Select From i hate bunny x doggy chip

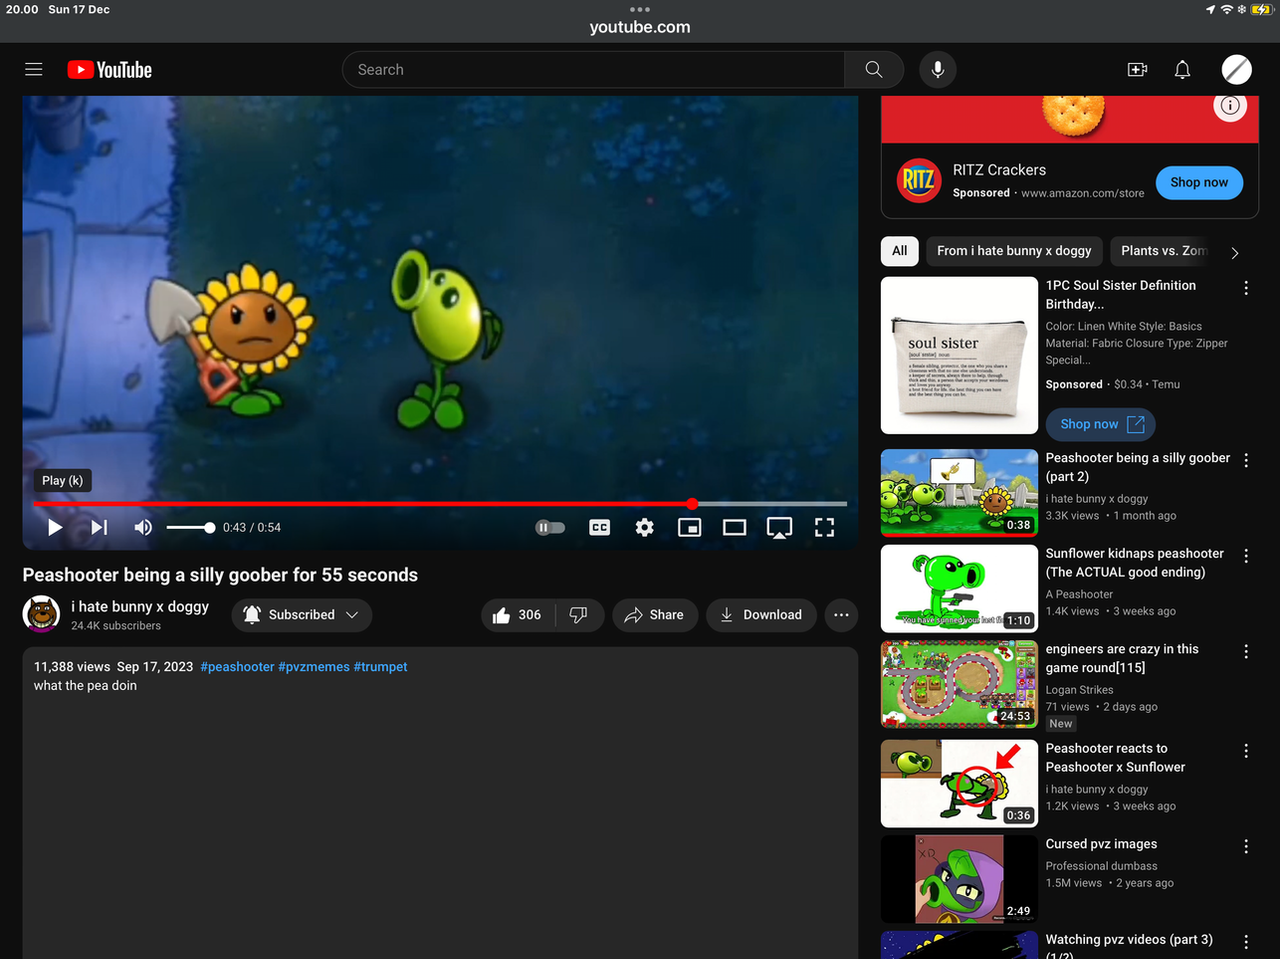1014,251
